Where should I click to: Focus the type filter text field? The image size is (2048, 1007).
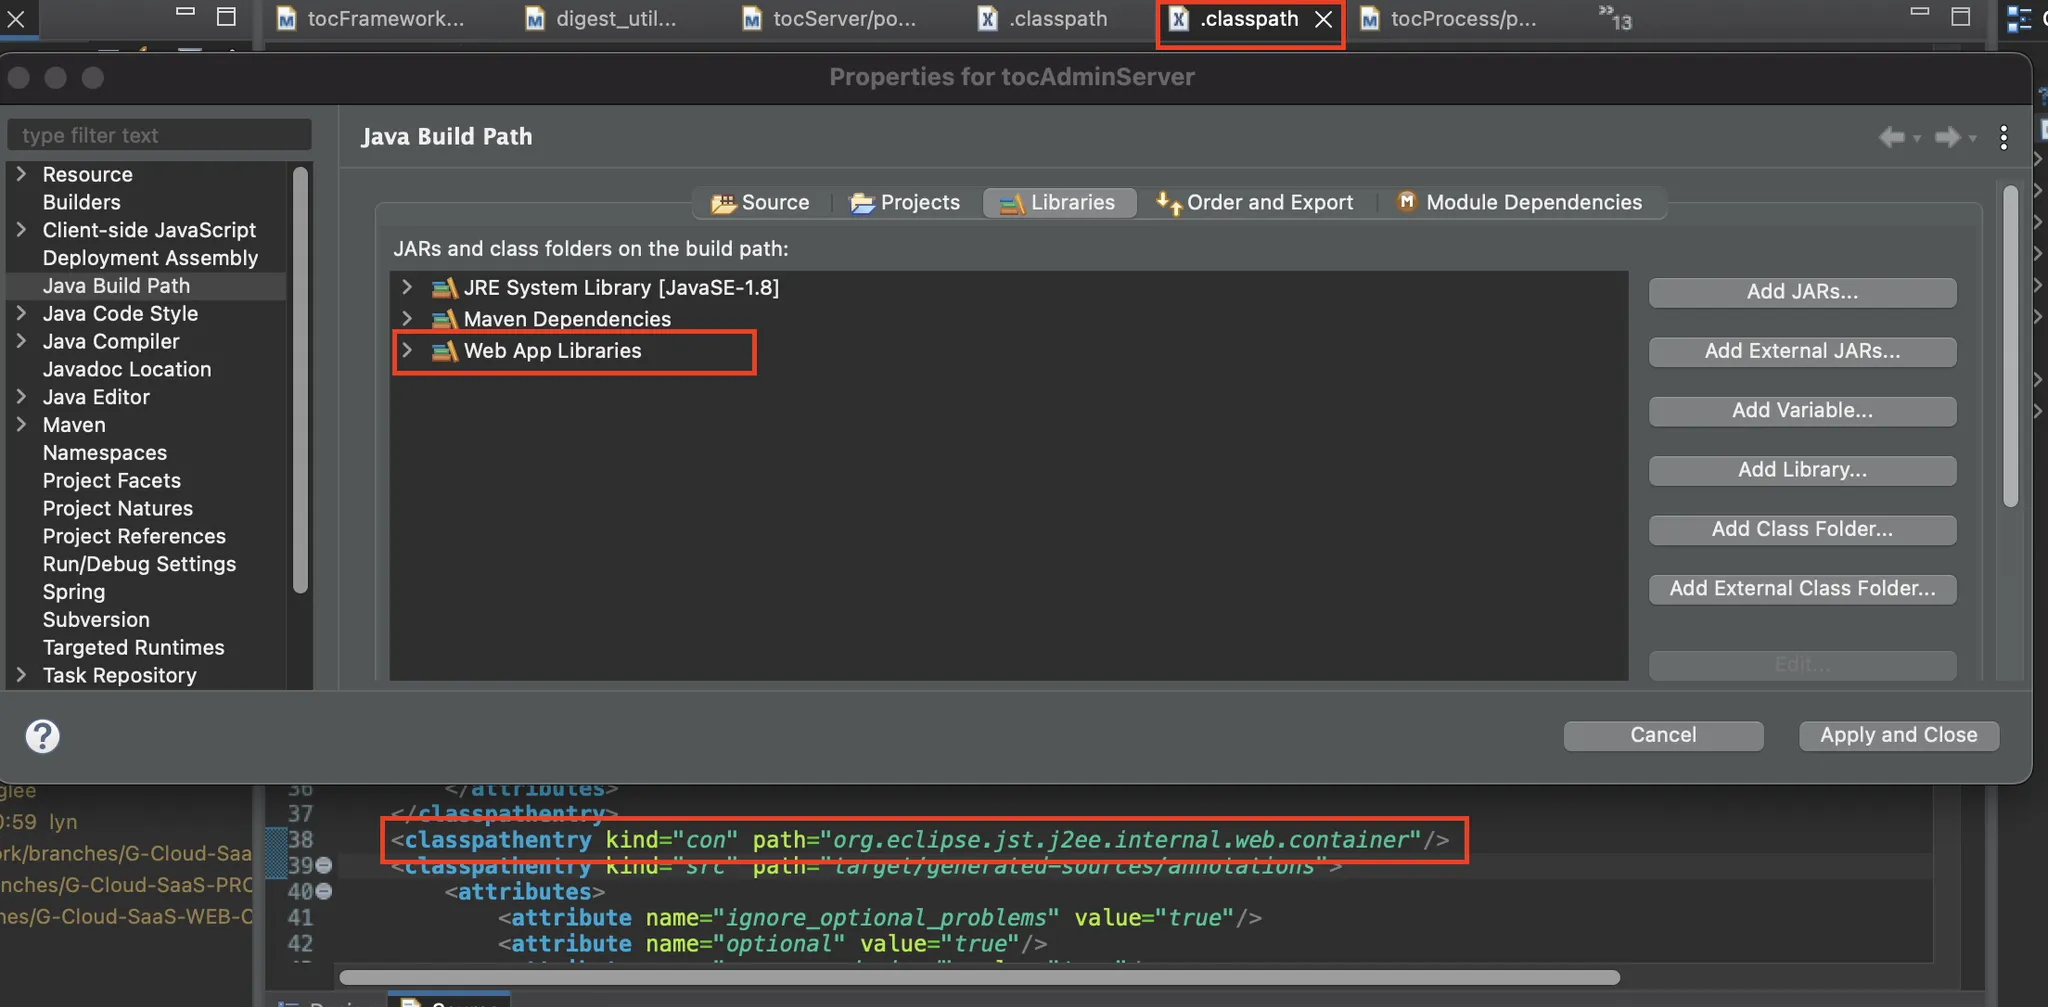tap(160, 135)
